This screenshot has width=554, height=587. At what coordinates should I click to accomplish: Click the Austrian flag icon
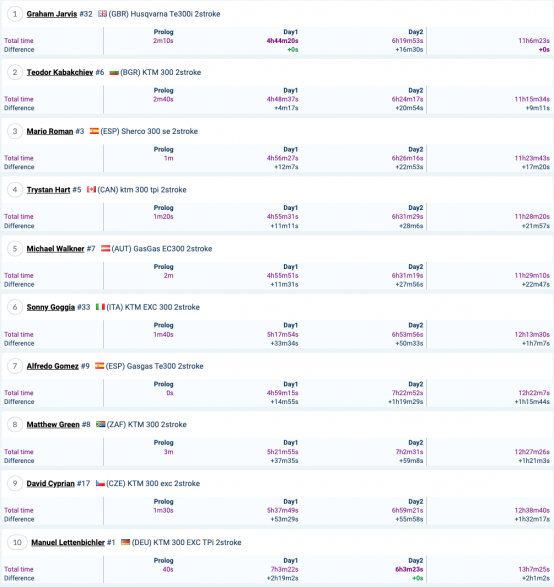coord(106,249)
